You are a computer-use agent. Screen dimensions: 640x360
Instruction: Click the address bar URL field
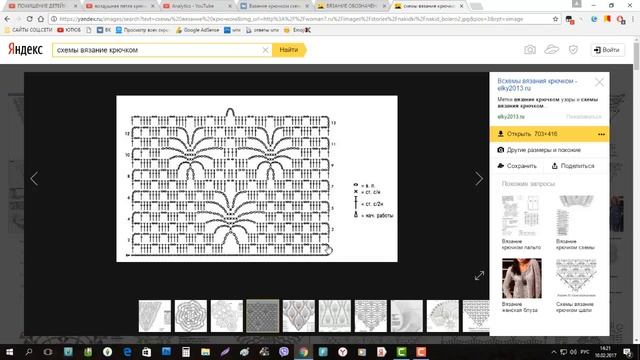302,19
